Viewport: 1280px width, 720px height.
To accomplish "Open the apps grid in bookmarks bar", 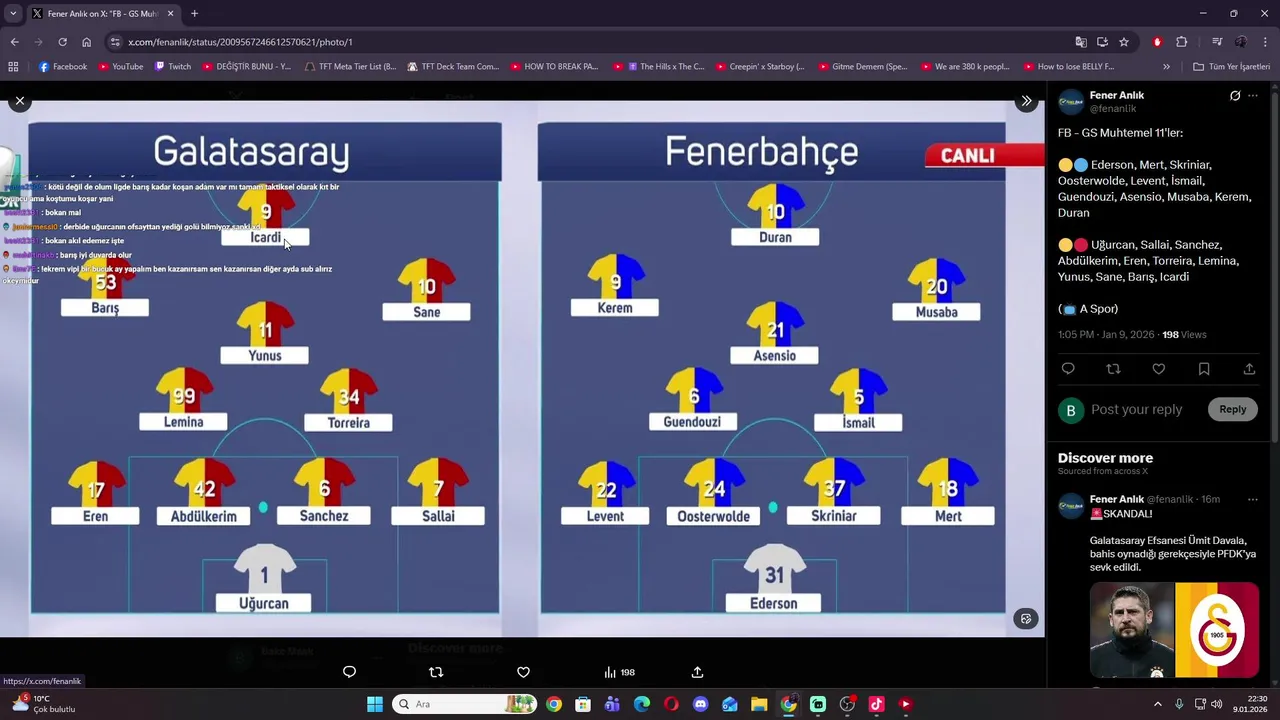I will tap(13, 67).
